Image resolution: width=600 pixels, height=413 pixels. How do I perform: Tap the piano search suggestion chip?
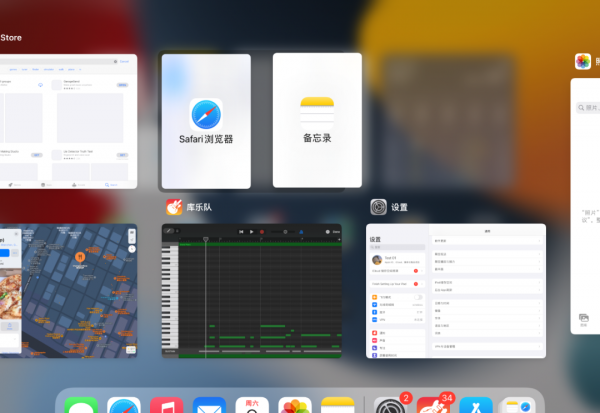click(71, 69)
